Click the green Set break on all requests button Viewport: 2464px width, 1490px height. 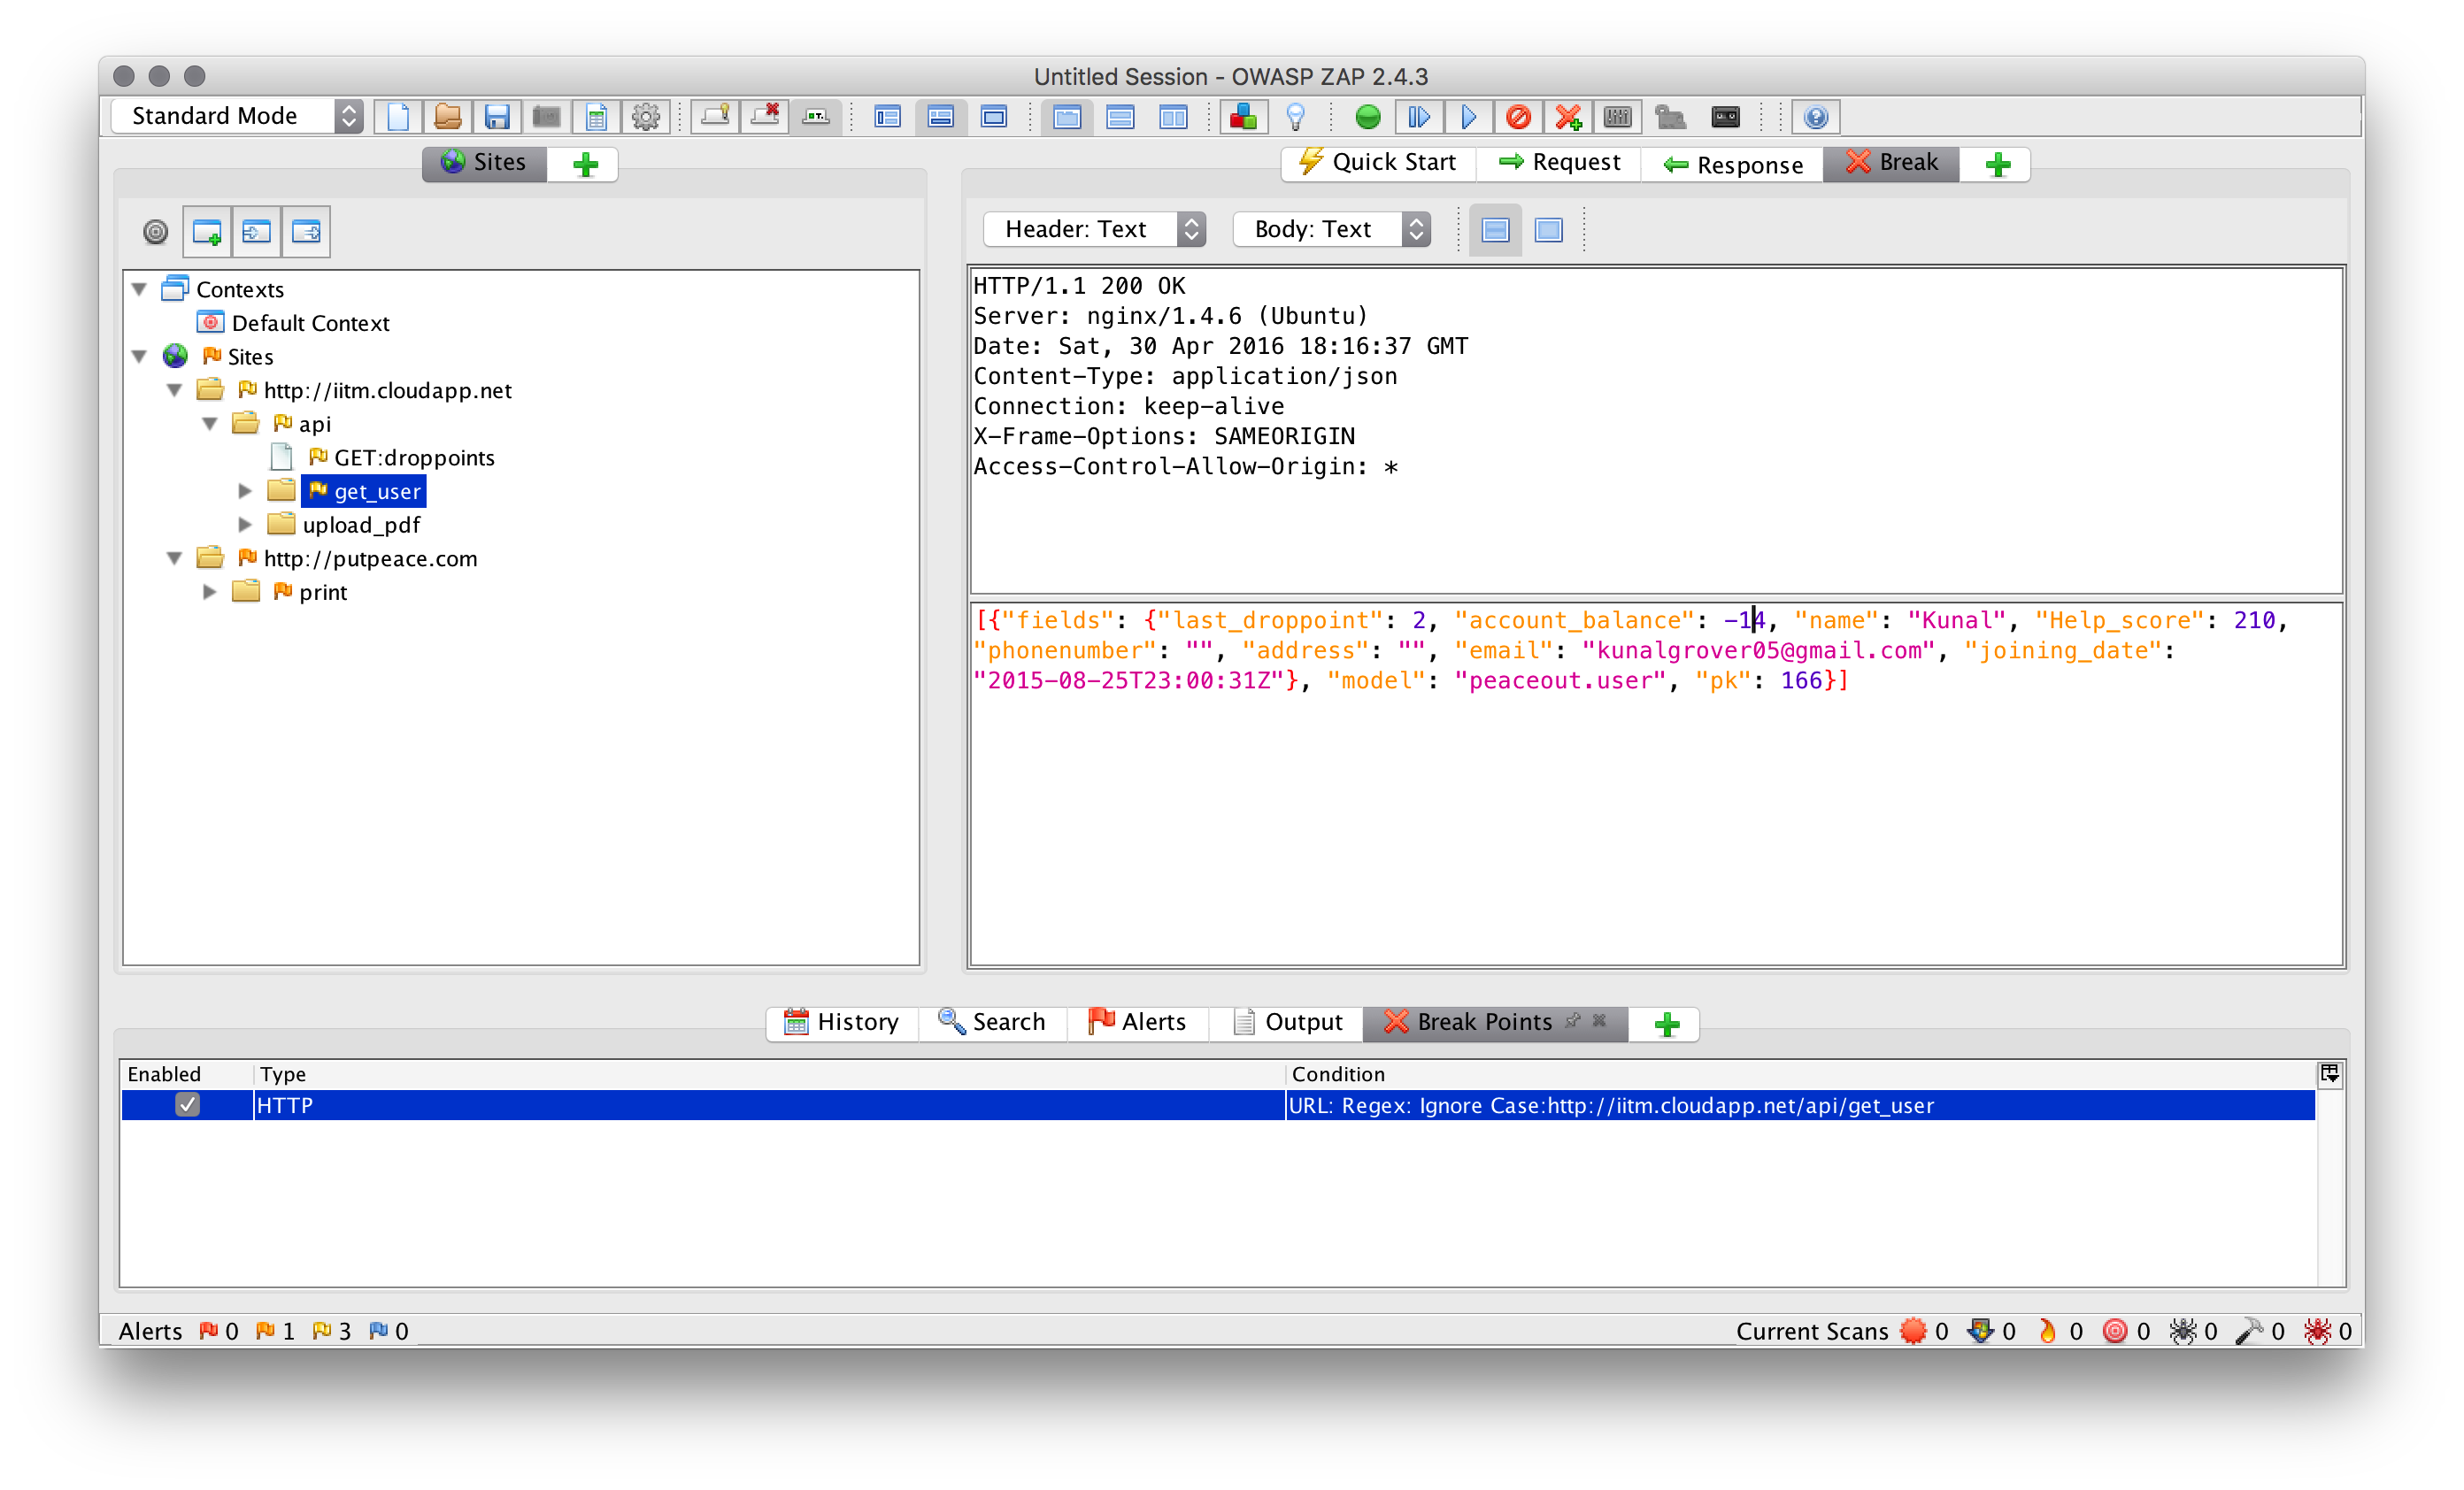1367,117
